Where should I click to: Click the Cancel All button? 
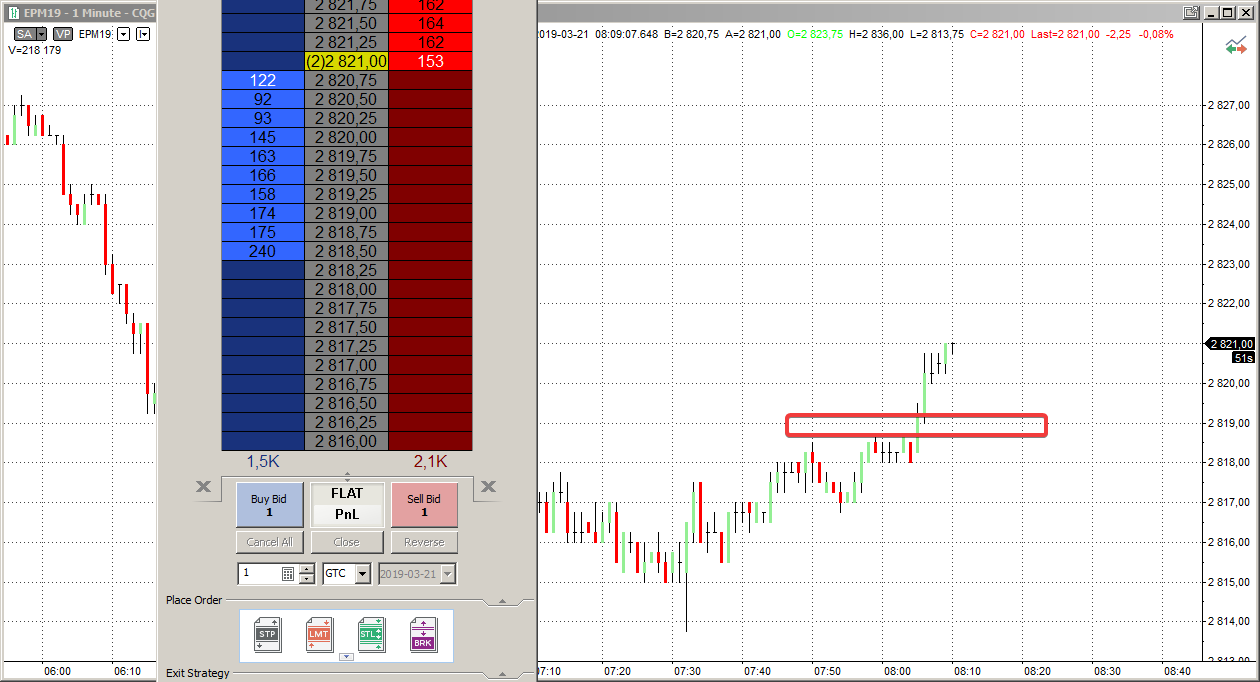tap(269, 542)
